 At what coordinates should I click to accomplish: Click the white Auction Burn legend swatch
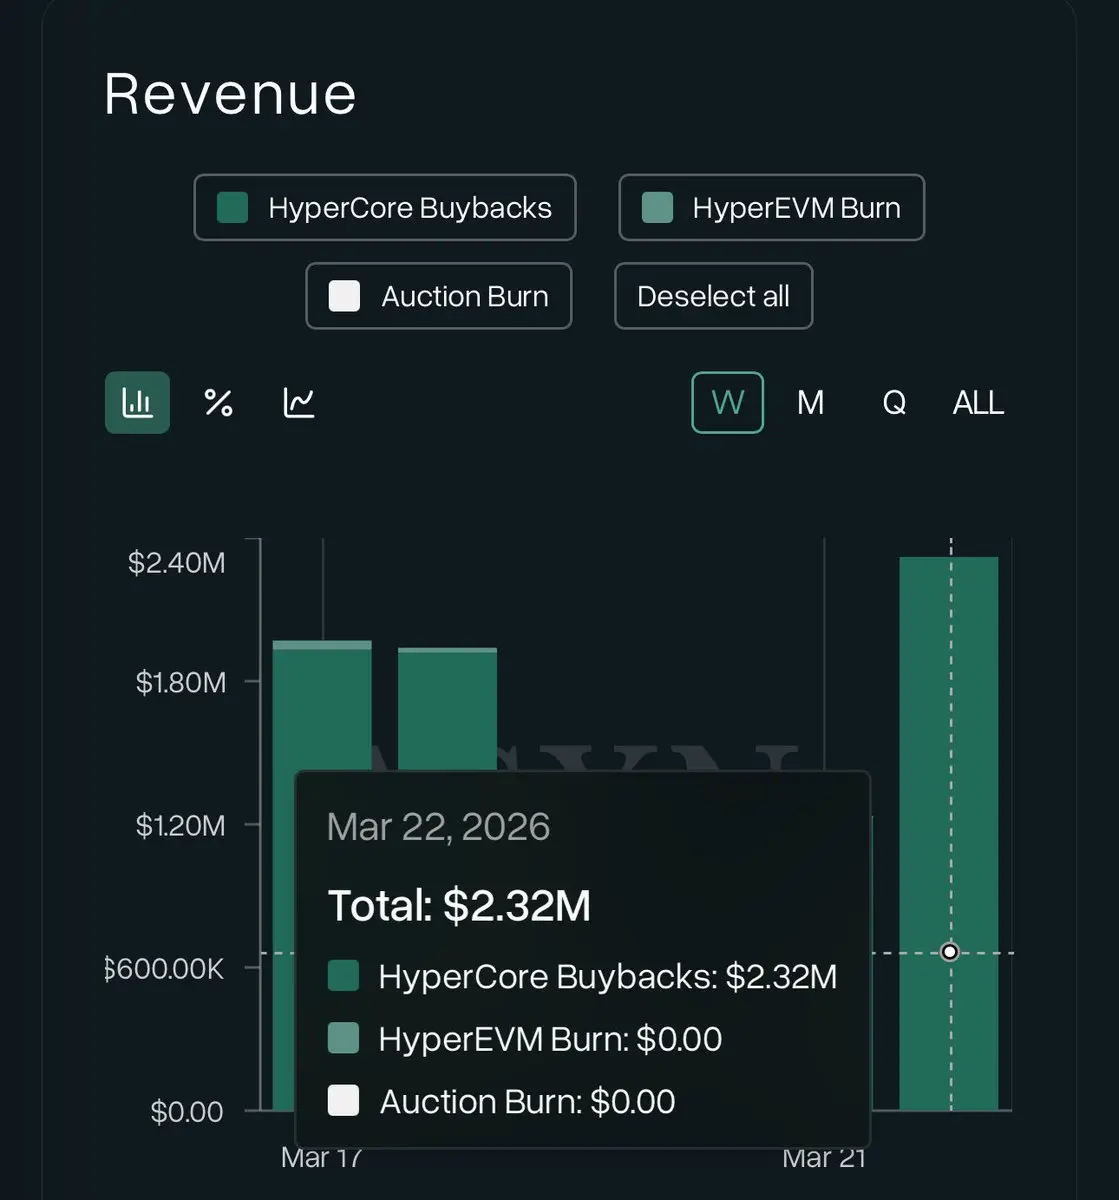click(344, 297)
